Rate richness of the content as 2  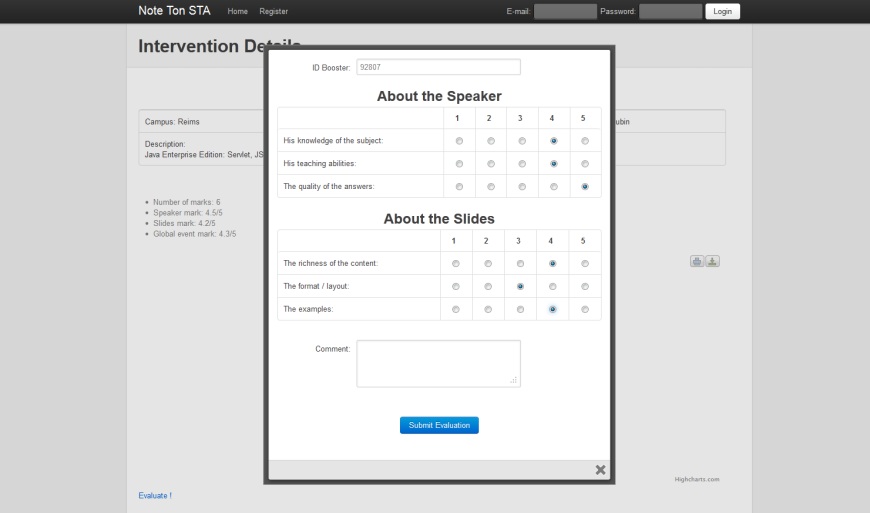488,263
